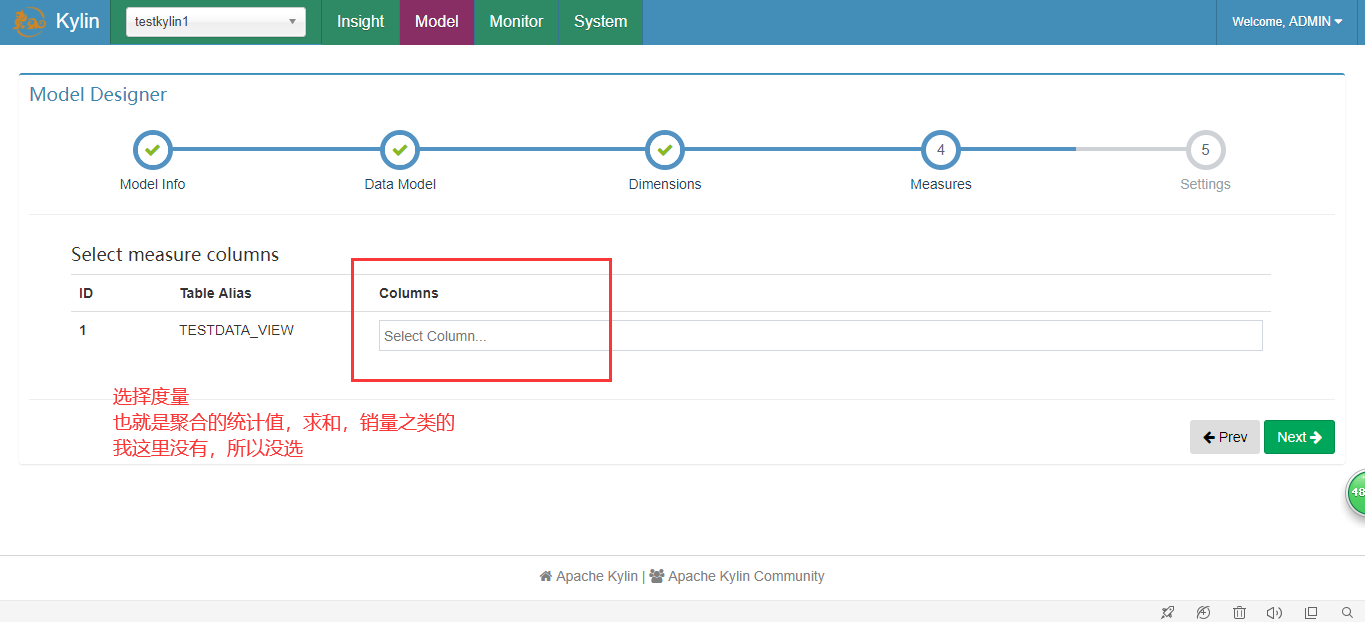Click the Model Info step label
This screenshot has width=1365, height=622.
pos(152,184)
